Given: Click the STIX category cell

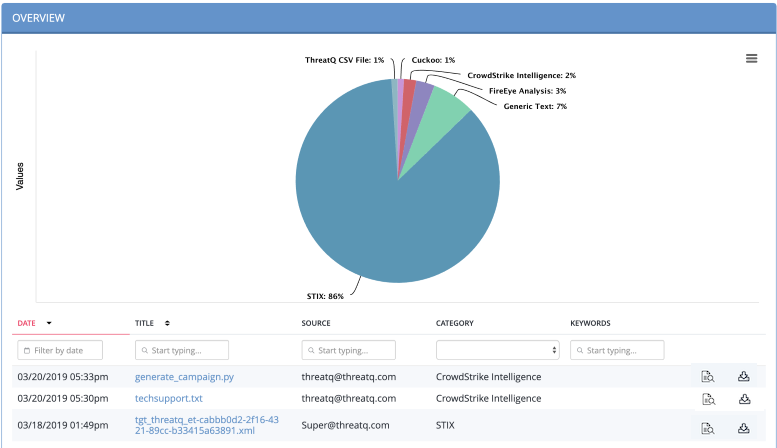Looking at the screenshot, I should (x=445, y=425).
